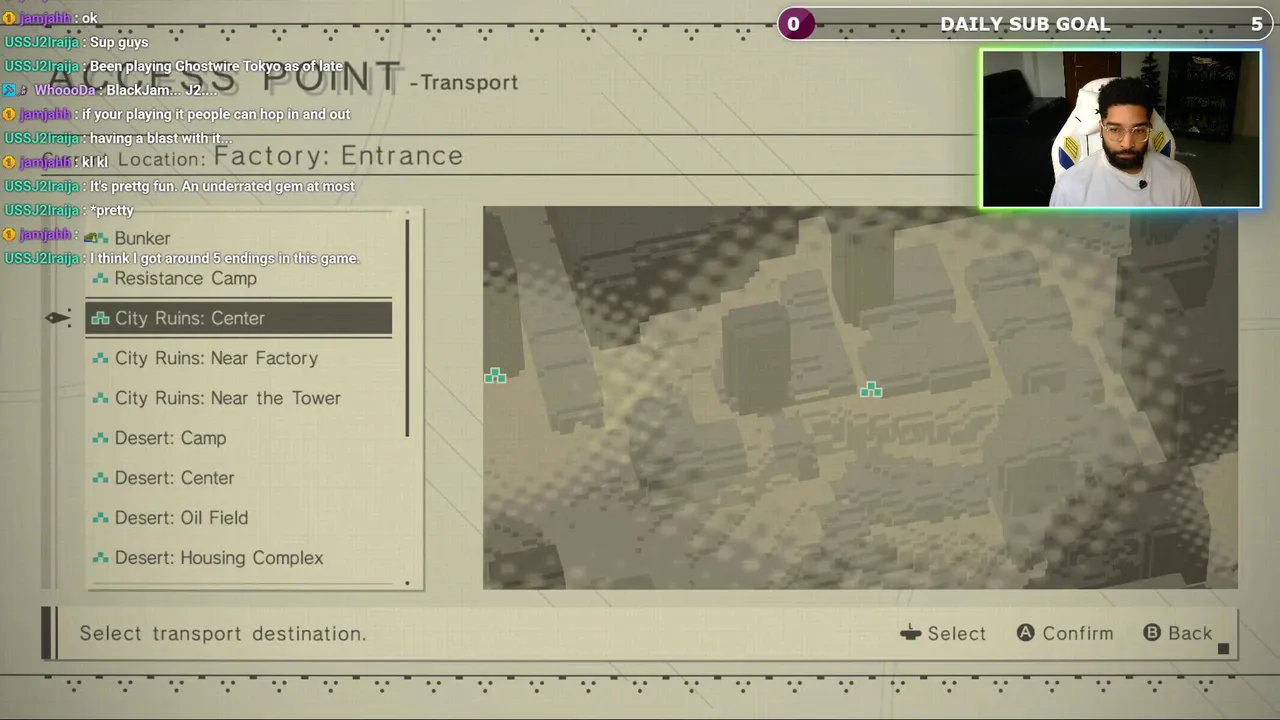Click access point icon beside Desert: Oil Field
The width and height of the screenshot is (1280, 720).
100,518
